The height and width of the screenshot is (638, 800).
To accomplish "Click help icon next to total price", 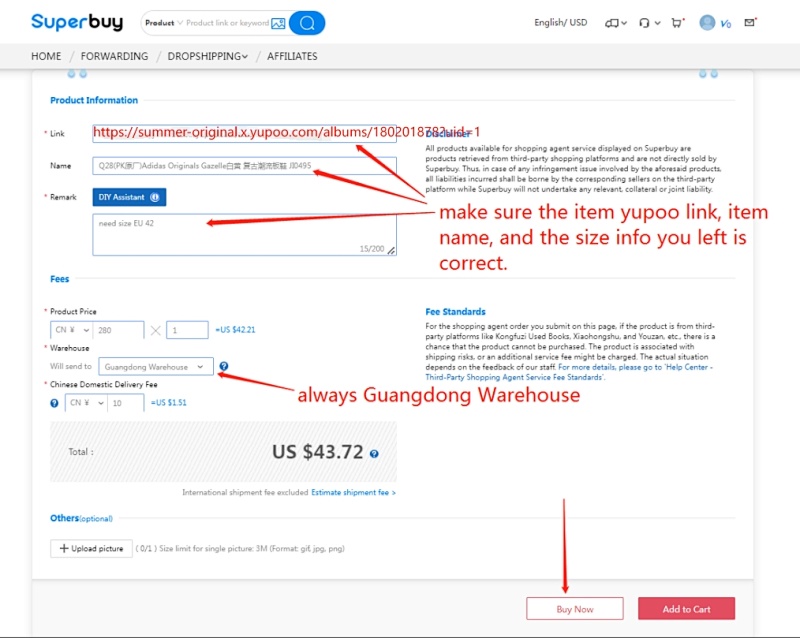I will click(374, 454).
